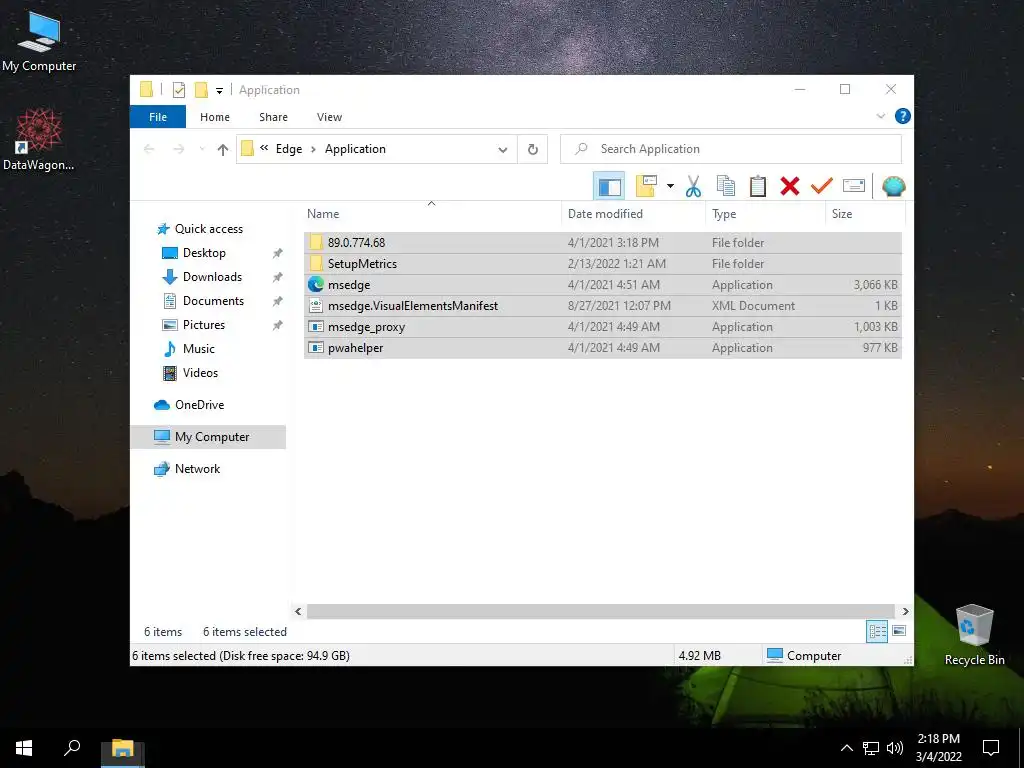The height and width of the screenshot is (768, 1024).
Task: Click the scrollbar right arrow
Action: tap(905, 611)
